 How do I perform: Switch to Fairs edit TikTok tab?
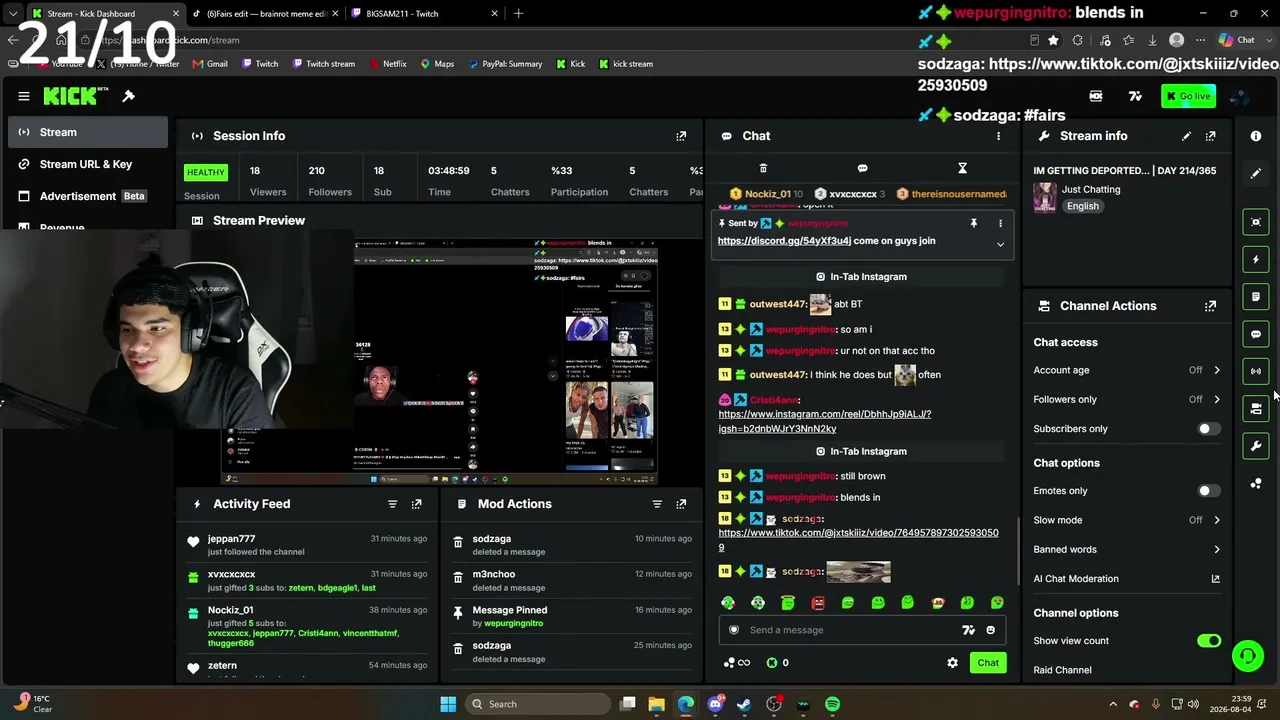(265, 14)
